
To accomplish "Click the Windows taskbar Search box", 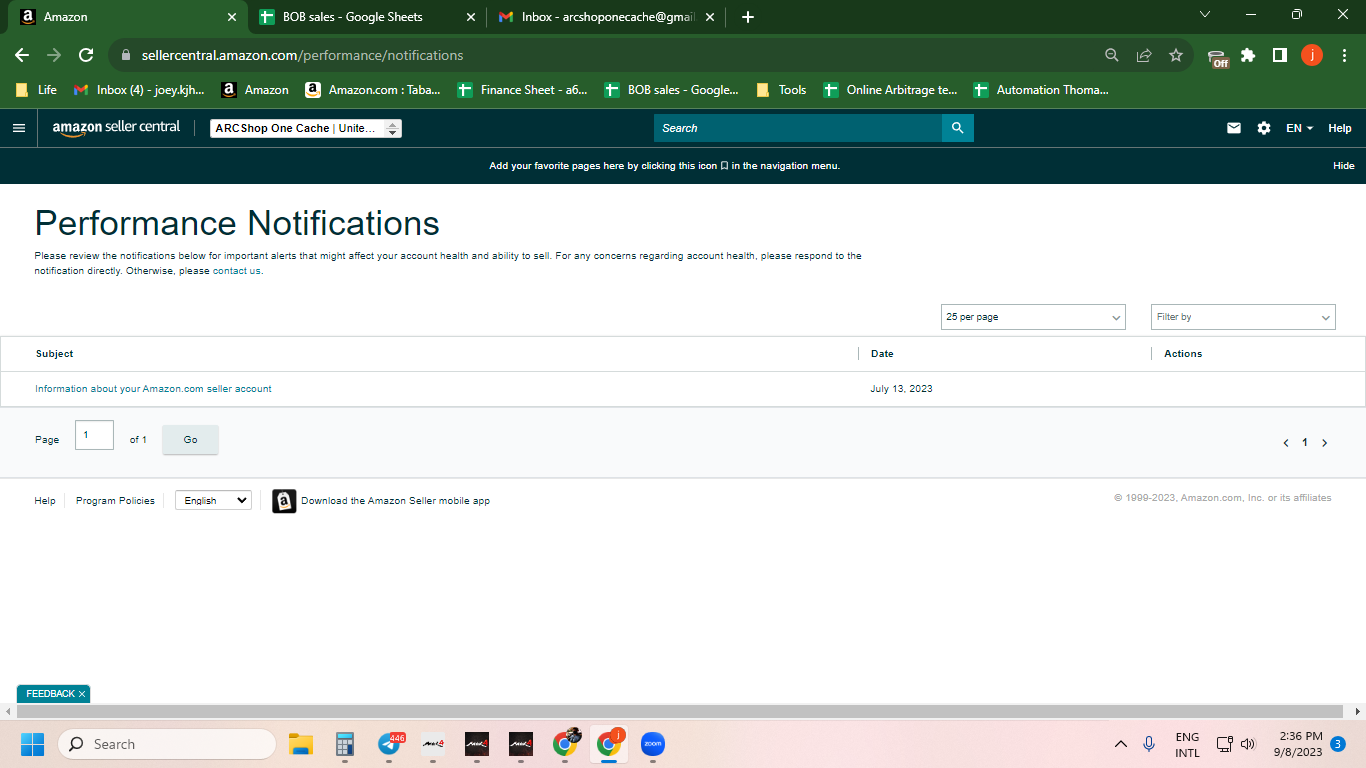I will point(167,744).
